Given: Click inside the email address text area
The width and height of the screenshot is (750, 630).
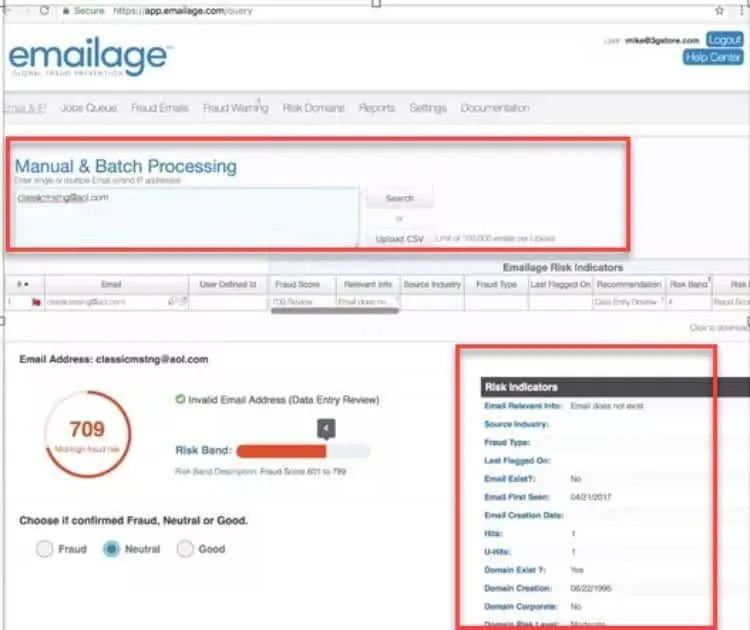Looking at the screenshot, I should coord(187,216).
